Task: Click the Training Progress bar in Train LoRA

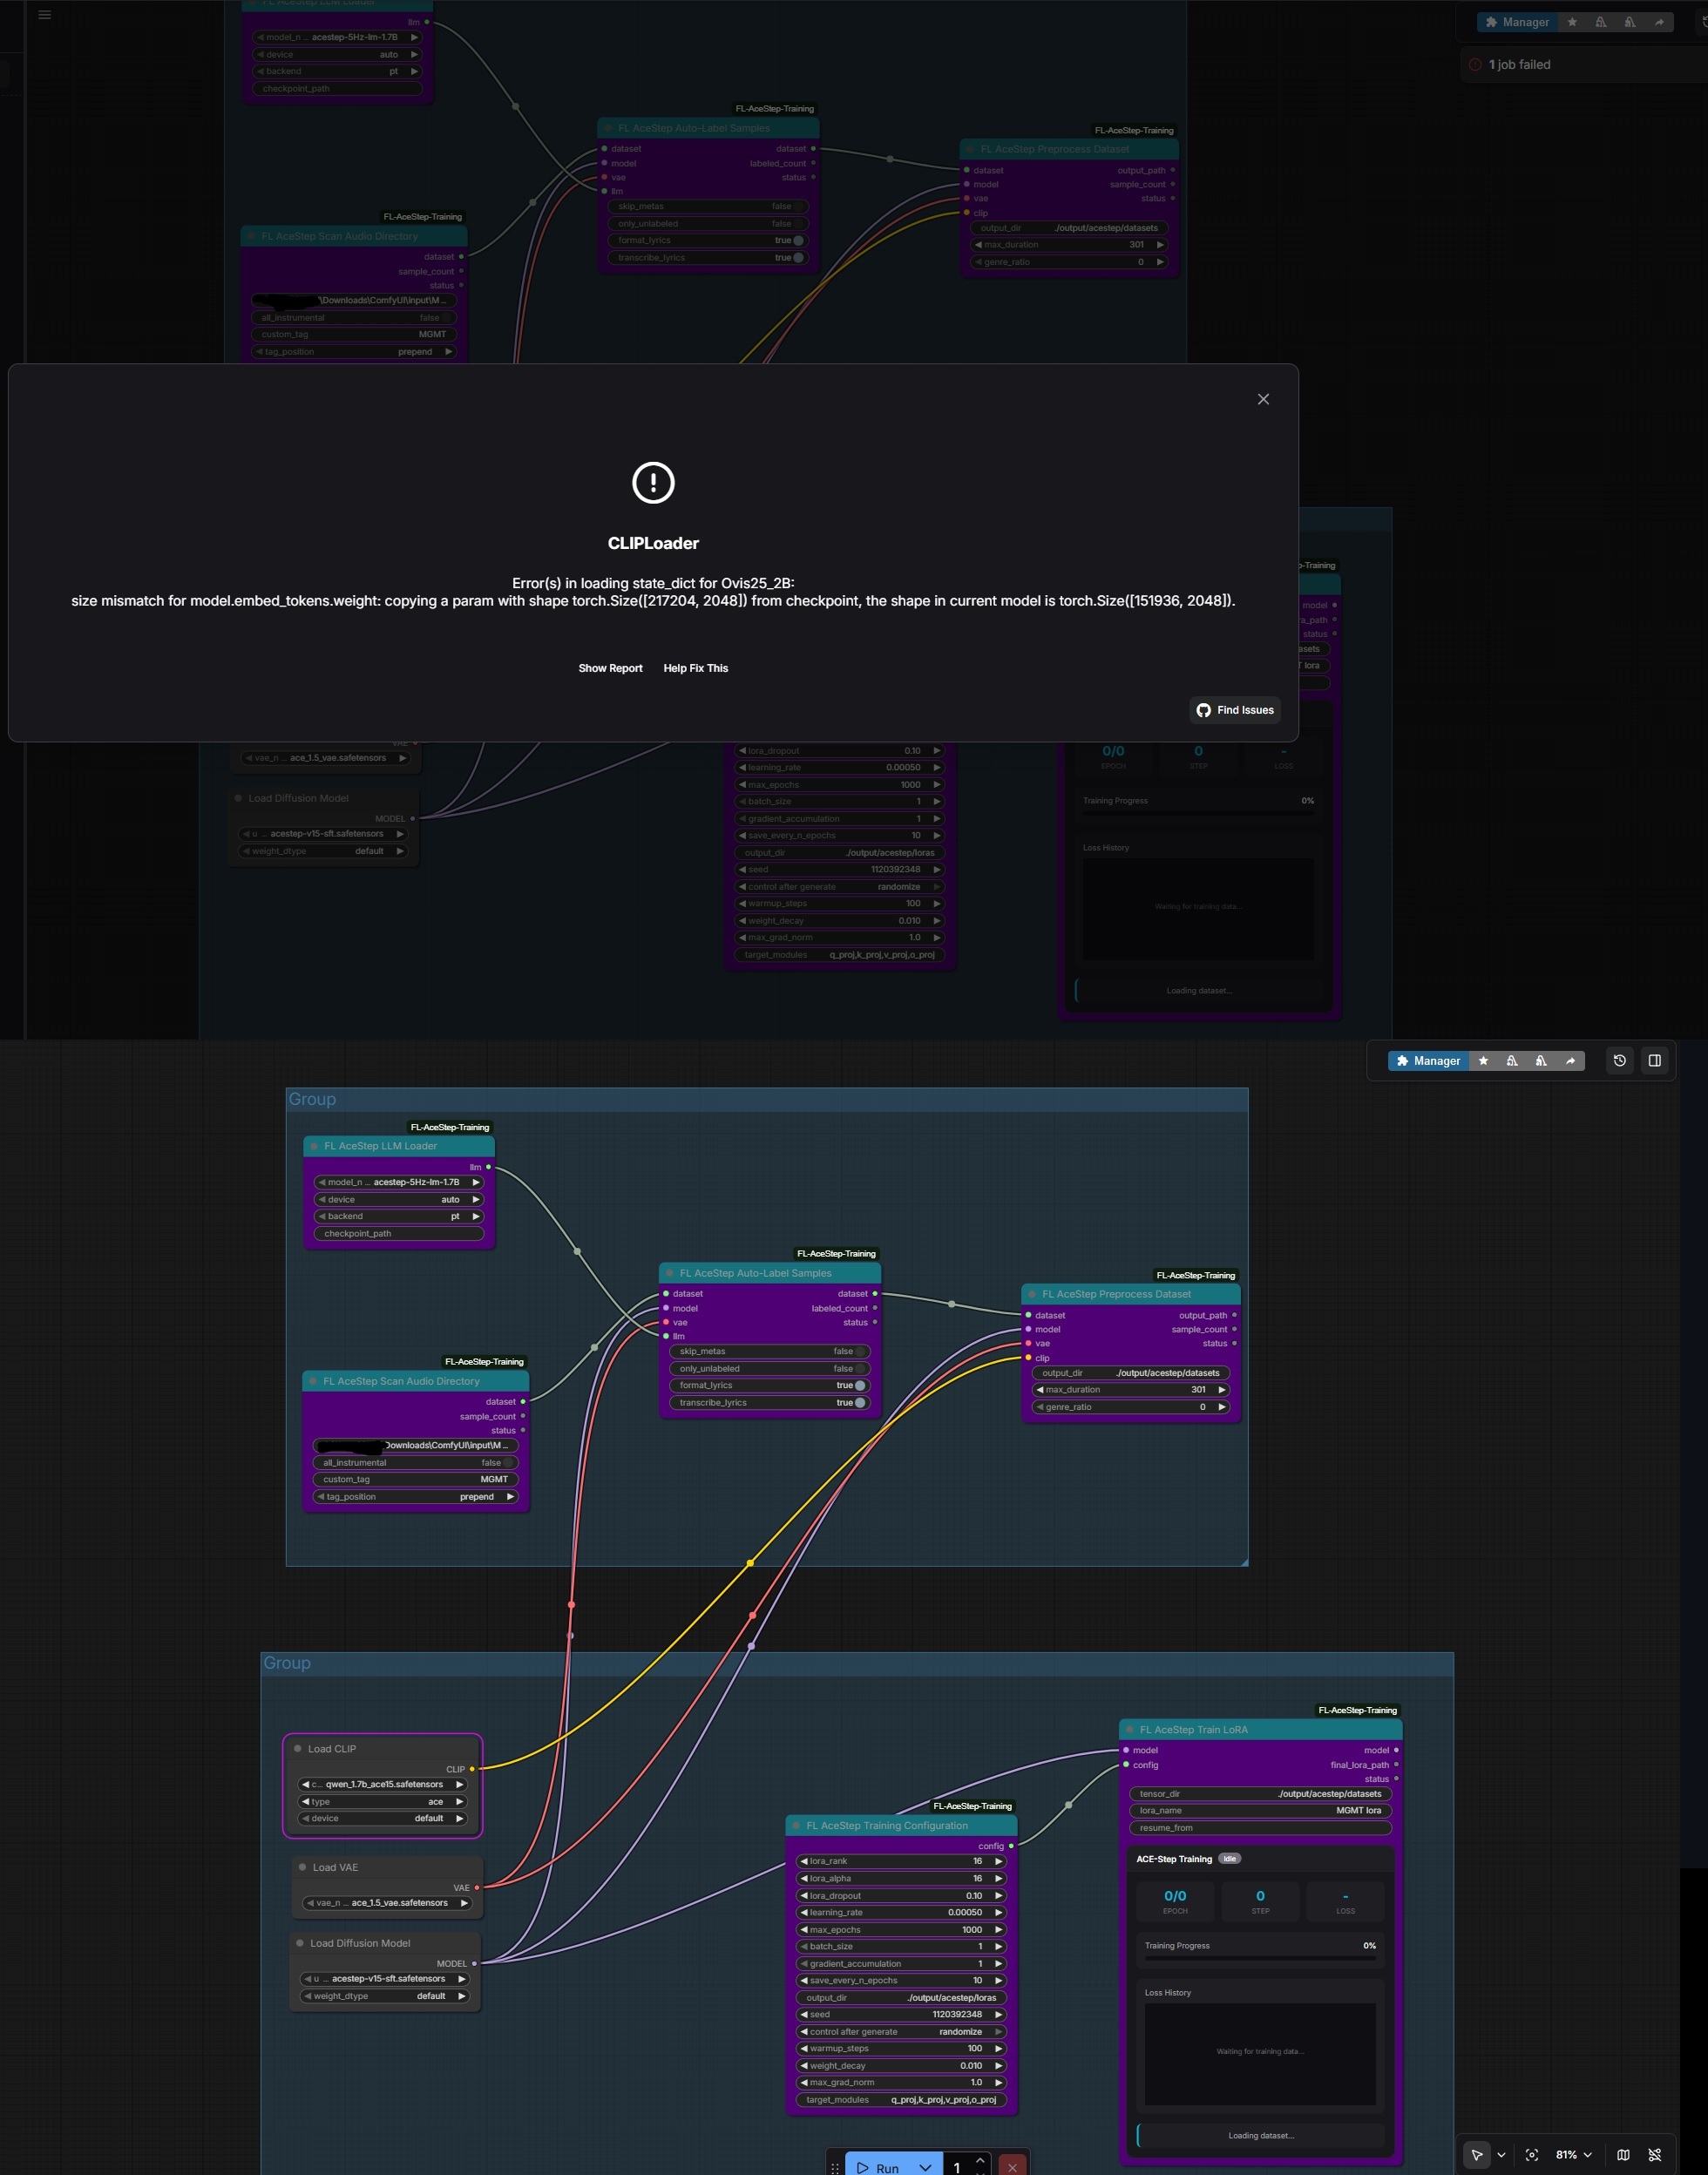Action: 1260,1958
